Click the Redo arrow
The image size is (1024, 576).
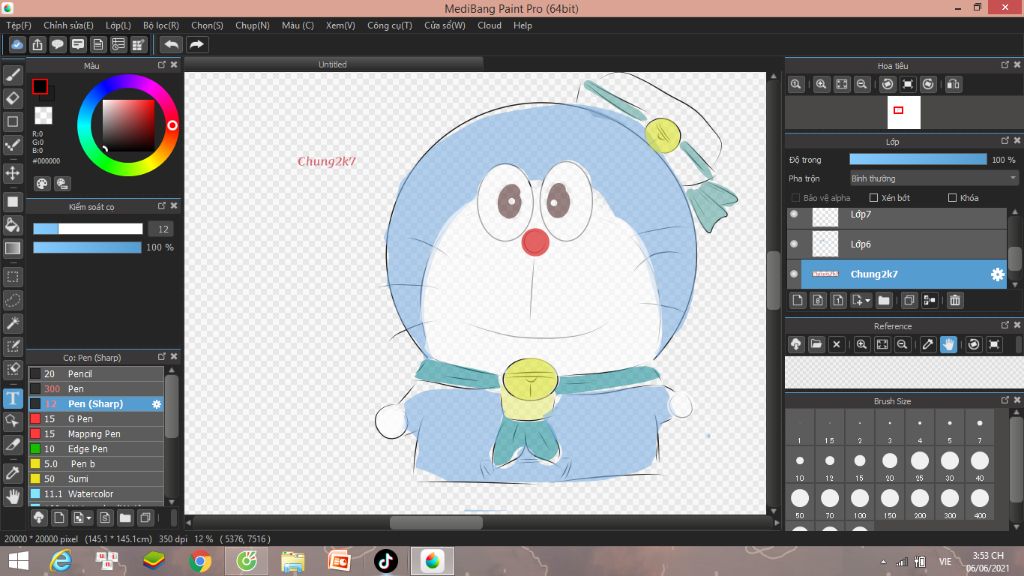click(196, 44)
